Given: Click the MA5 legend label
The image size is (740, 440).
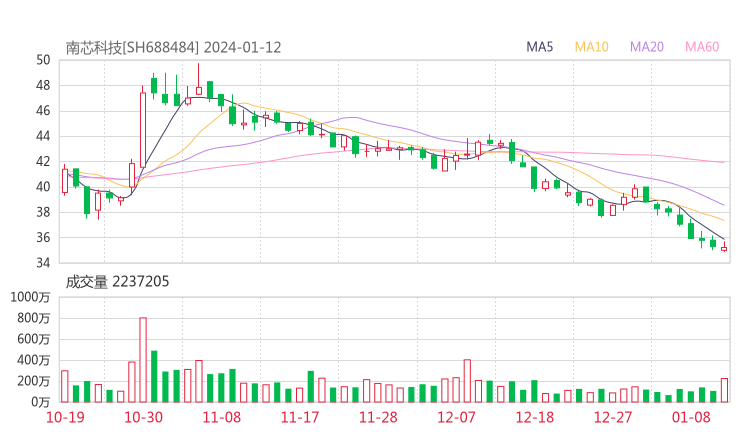Looking at the screenshot, I should (x=539, y=47).
